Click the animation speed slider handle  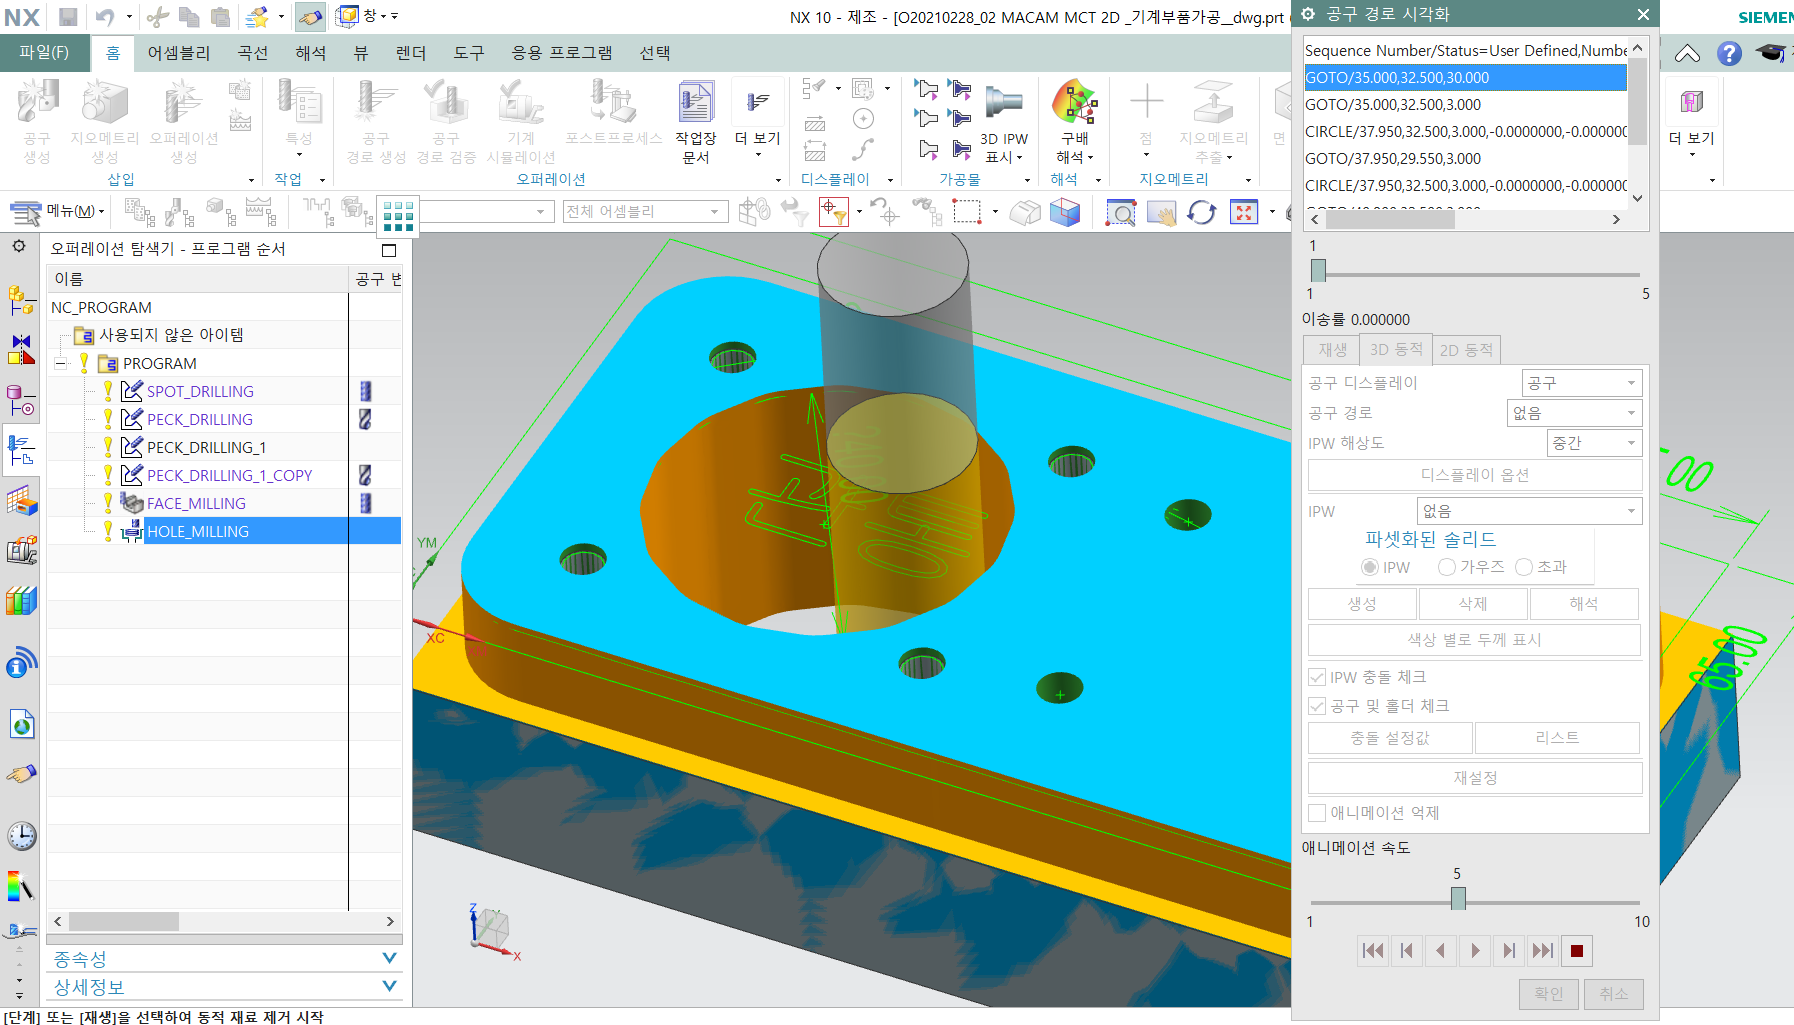coord(1458,898)
